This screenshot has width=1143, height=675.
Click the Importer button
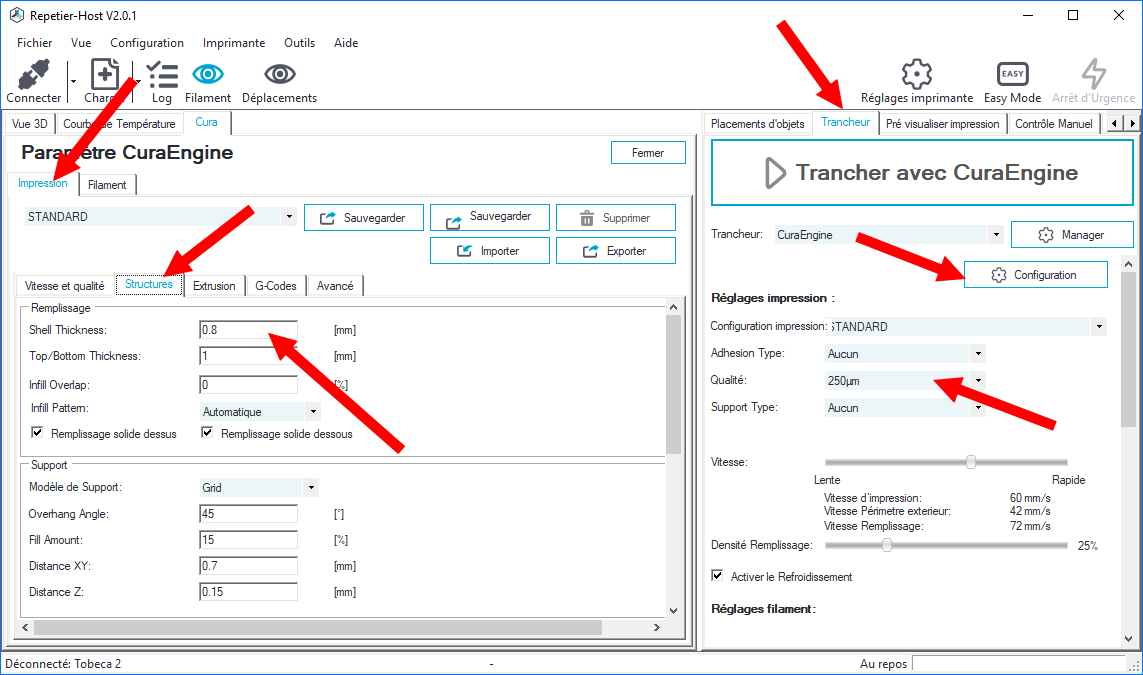(x=489, y=251)
